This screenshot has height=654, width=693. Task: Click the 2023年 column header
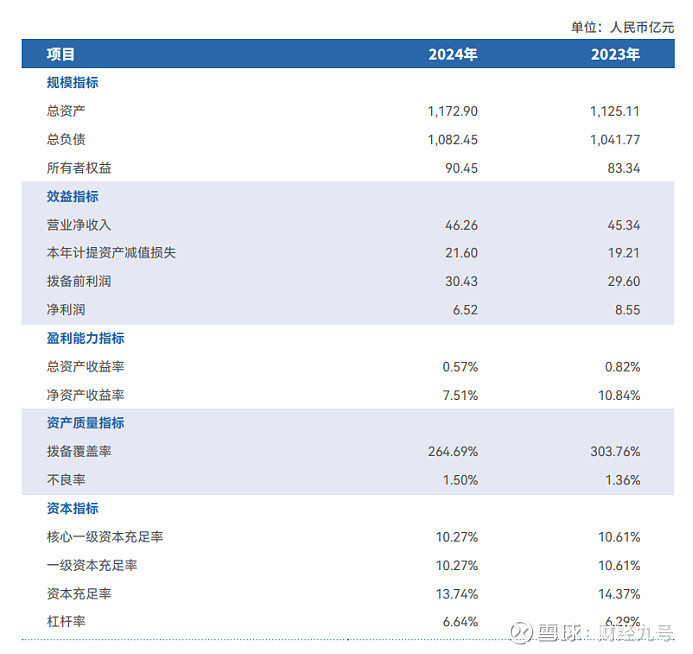click(615, 54)
